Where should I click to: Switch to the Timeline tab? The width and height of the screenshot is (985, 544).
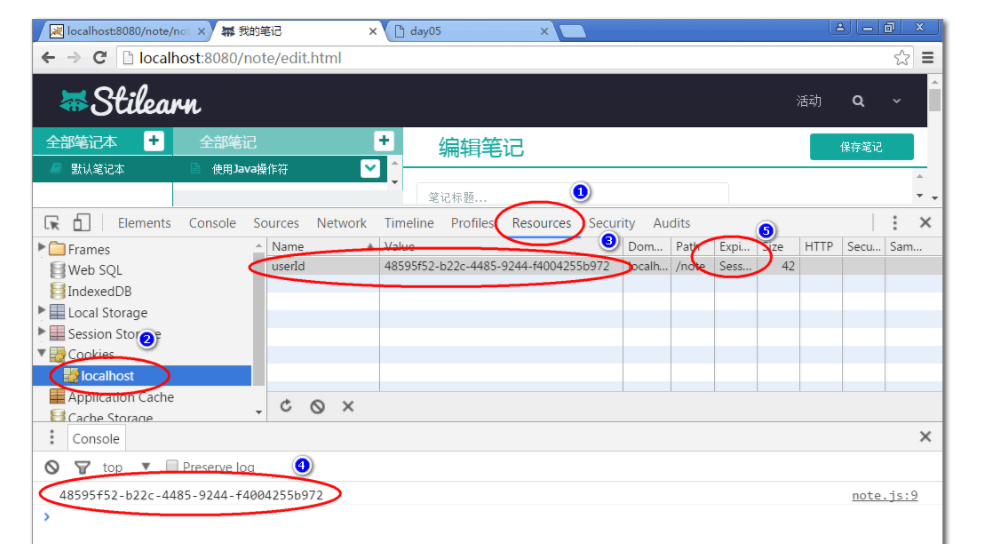(409, 223)
